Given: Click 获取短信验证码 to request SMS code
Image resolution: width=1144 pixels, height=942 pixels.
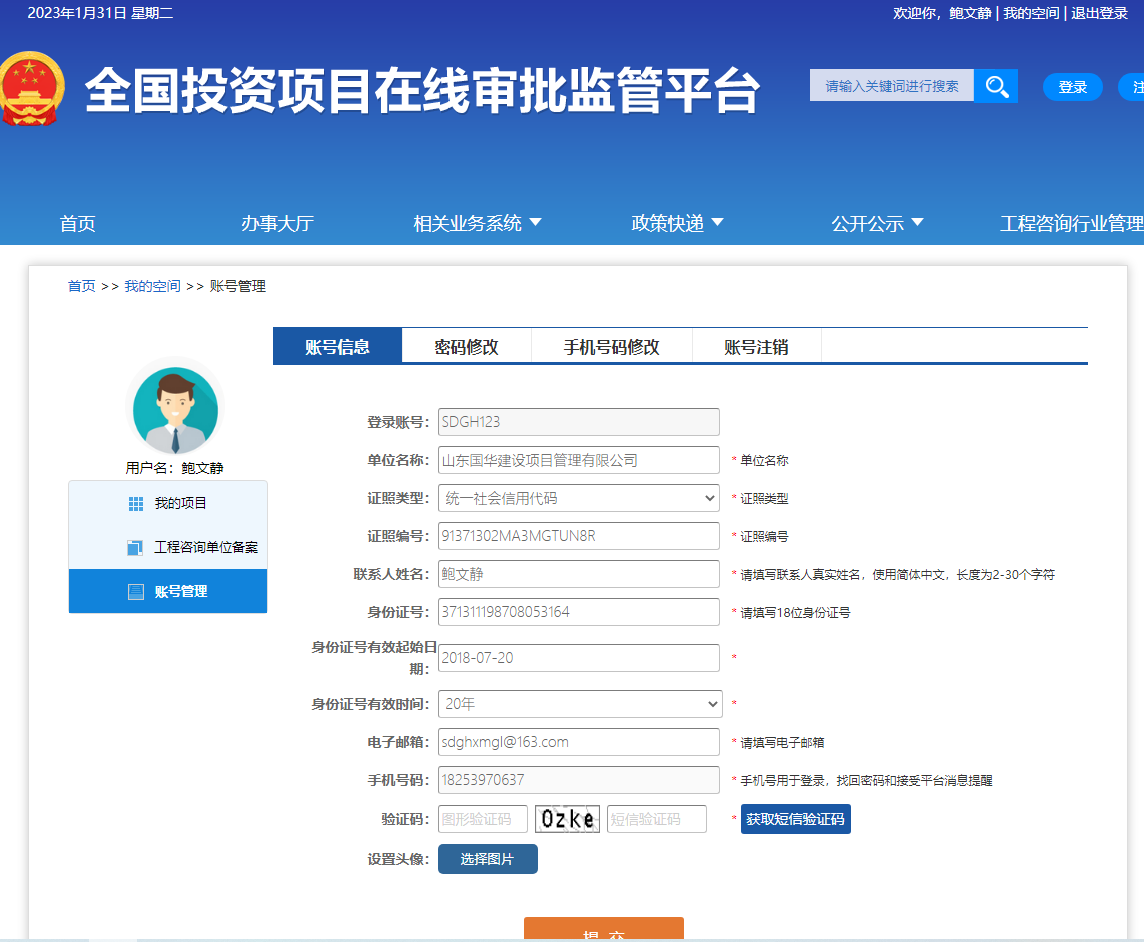Looking at the screenshot, I should [795, 818].
